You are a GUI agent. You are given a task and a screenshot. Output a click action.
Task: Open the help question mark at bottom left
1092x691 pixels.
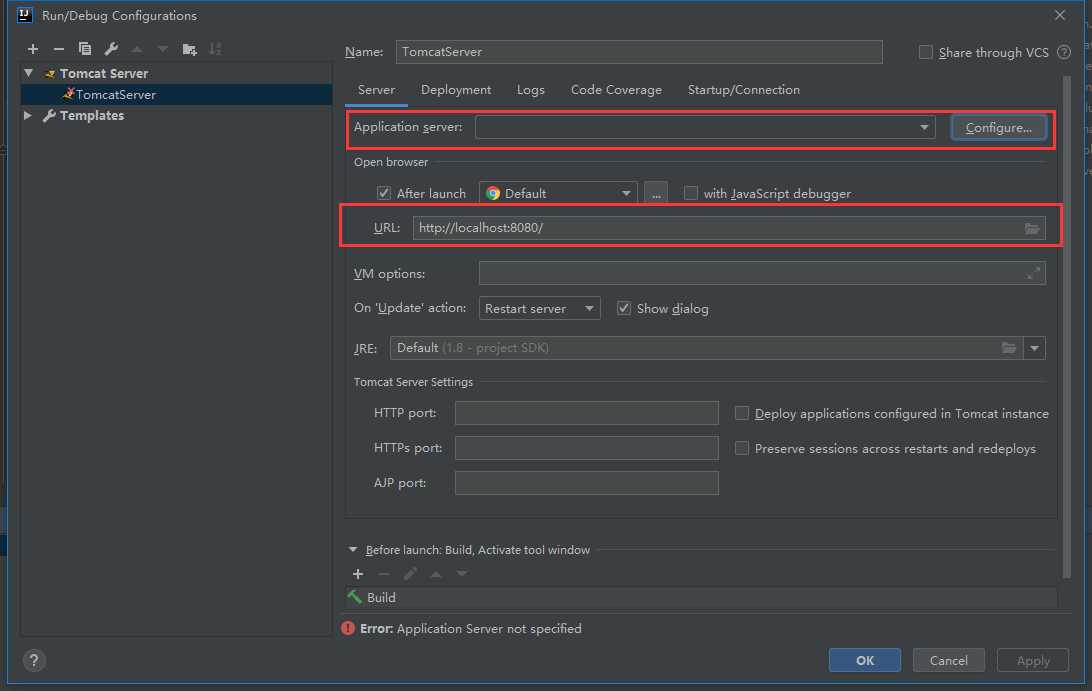click(33, 660)
